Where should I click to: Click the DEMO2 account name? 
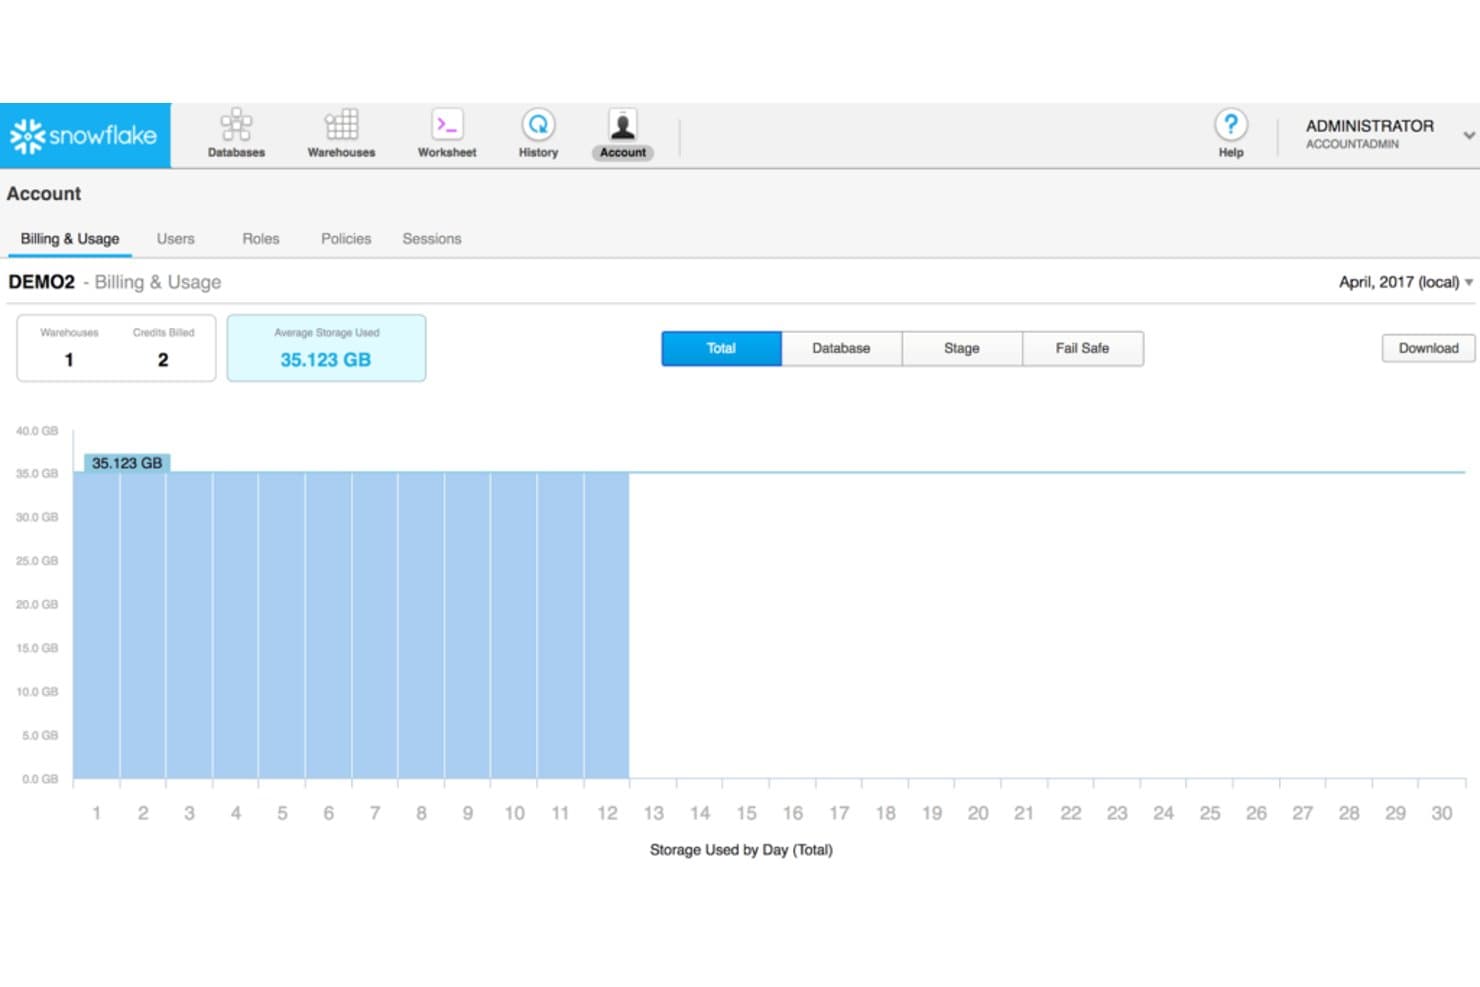click(42, 282)
